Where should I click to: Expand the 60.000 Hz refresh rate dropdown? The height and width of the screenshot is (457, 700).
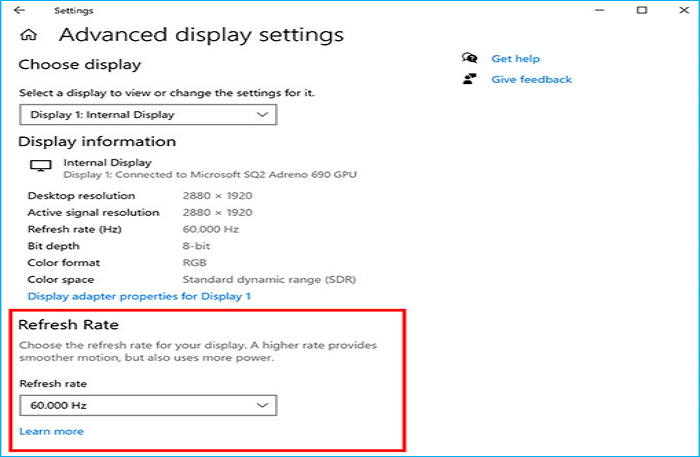(148, 405)
